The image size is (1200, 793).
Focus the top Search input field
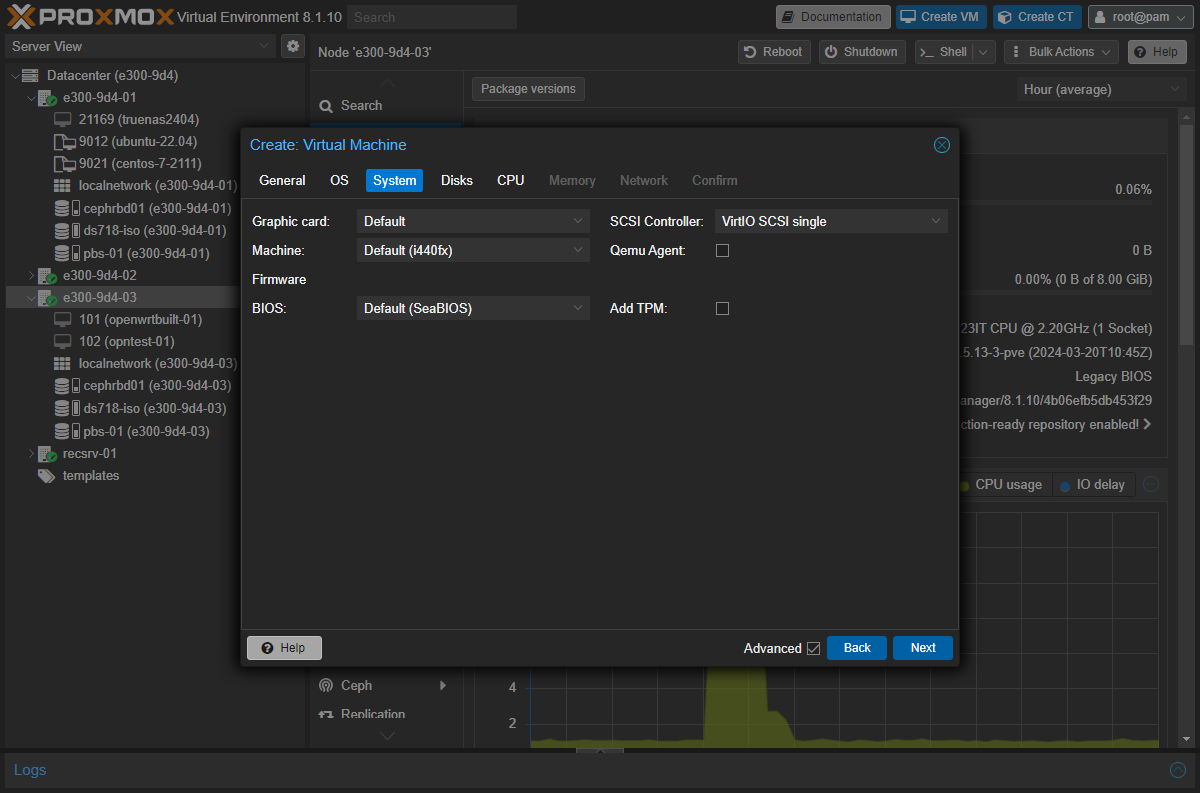[433, 17]
